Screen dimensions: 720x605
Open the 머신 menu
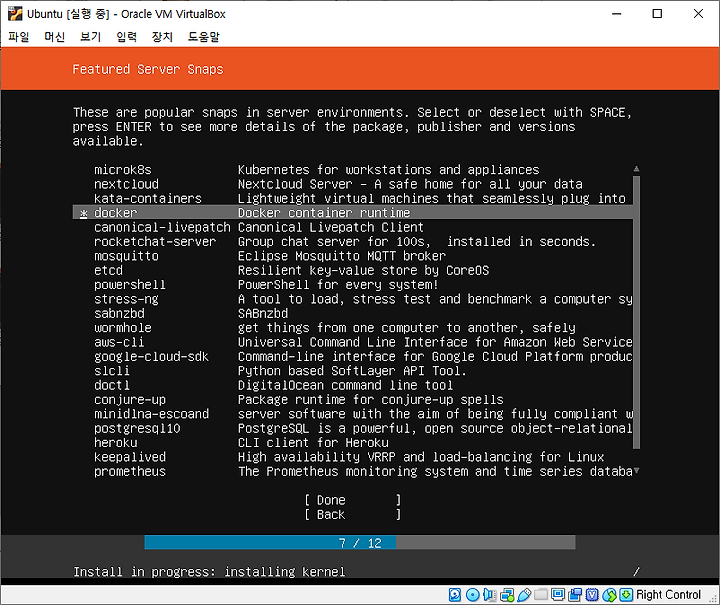coord(55,36)
